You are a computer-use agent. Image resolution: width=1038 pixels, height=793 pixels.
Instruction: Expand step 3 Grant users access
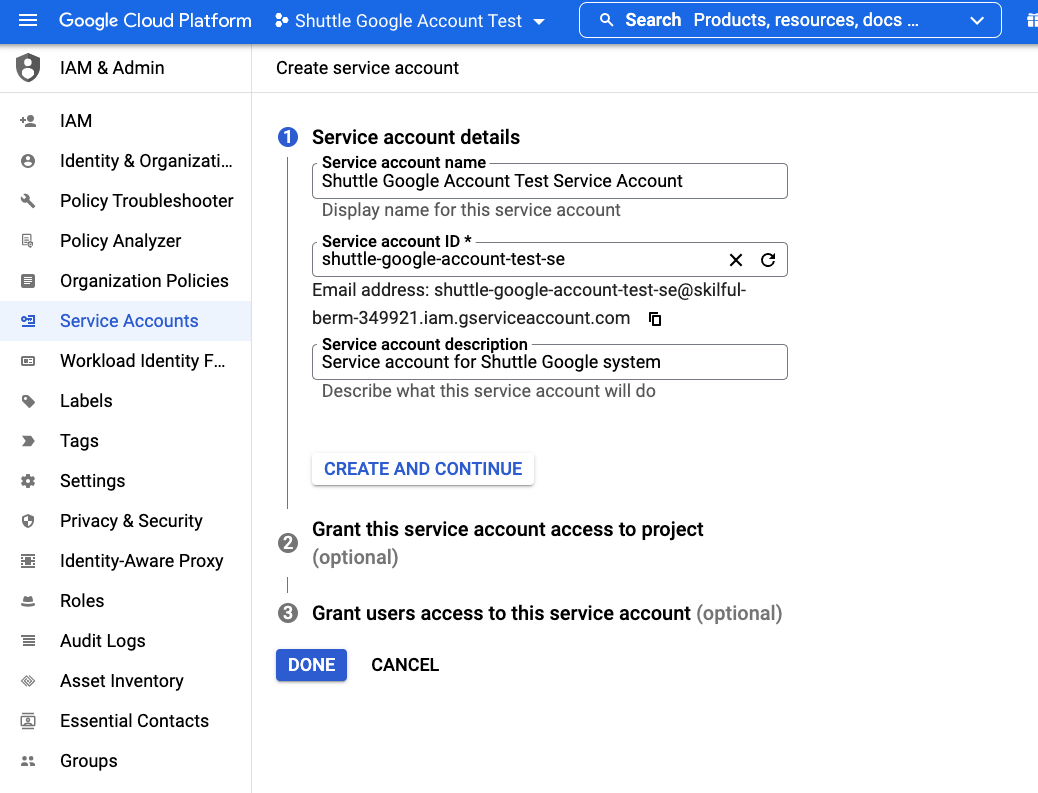click(x=501, y=613)
